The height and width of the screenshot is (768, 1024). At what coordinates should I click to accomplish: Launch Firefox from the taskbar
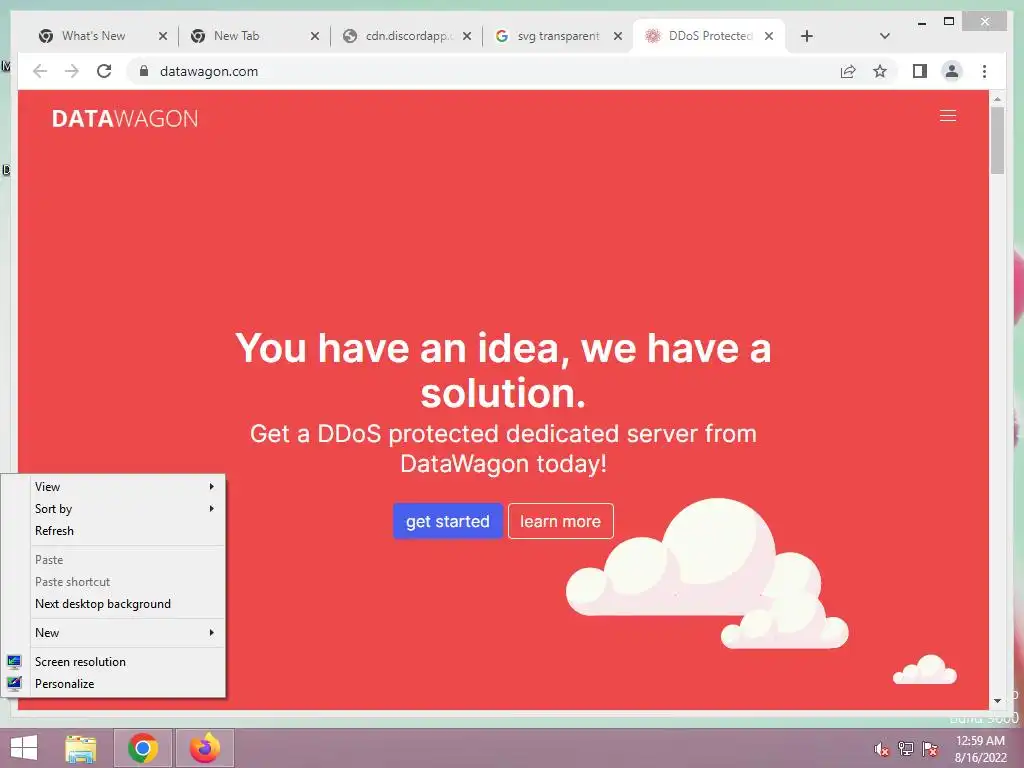tap(205, 748)
